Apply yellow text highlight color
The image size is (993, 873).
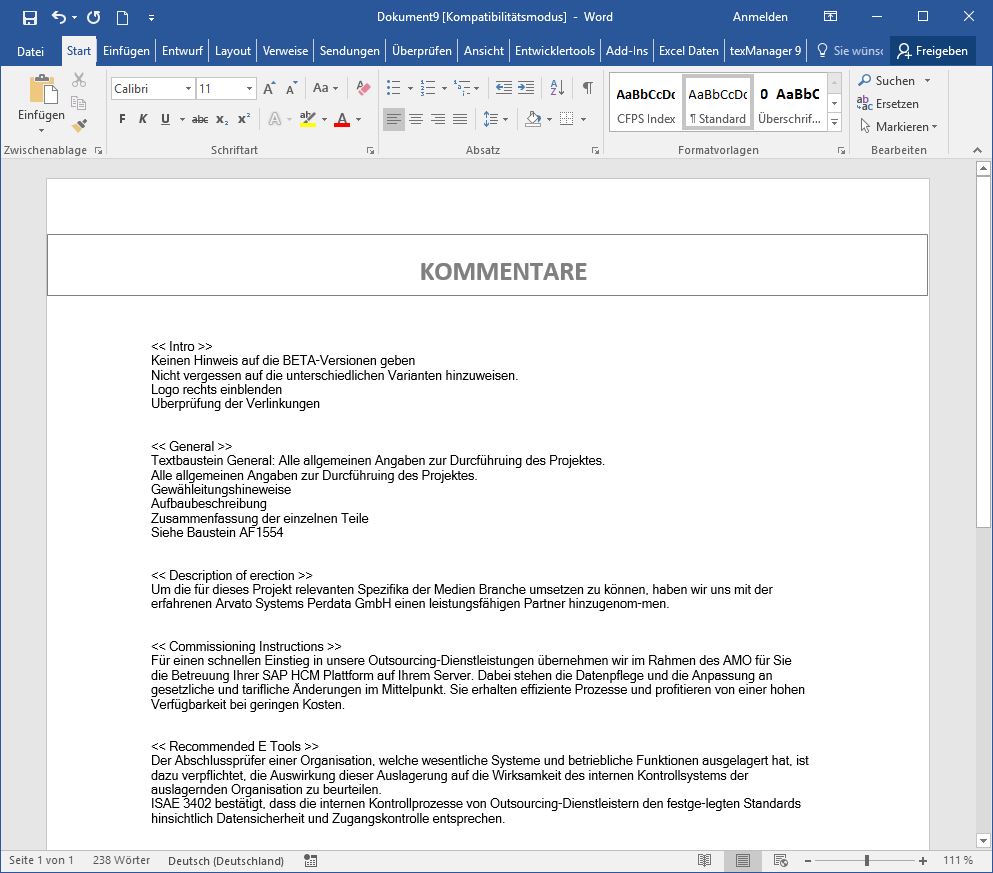point(308,119)
